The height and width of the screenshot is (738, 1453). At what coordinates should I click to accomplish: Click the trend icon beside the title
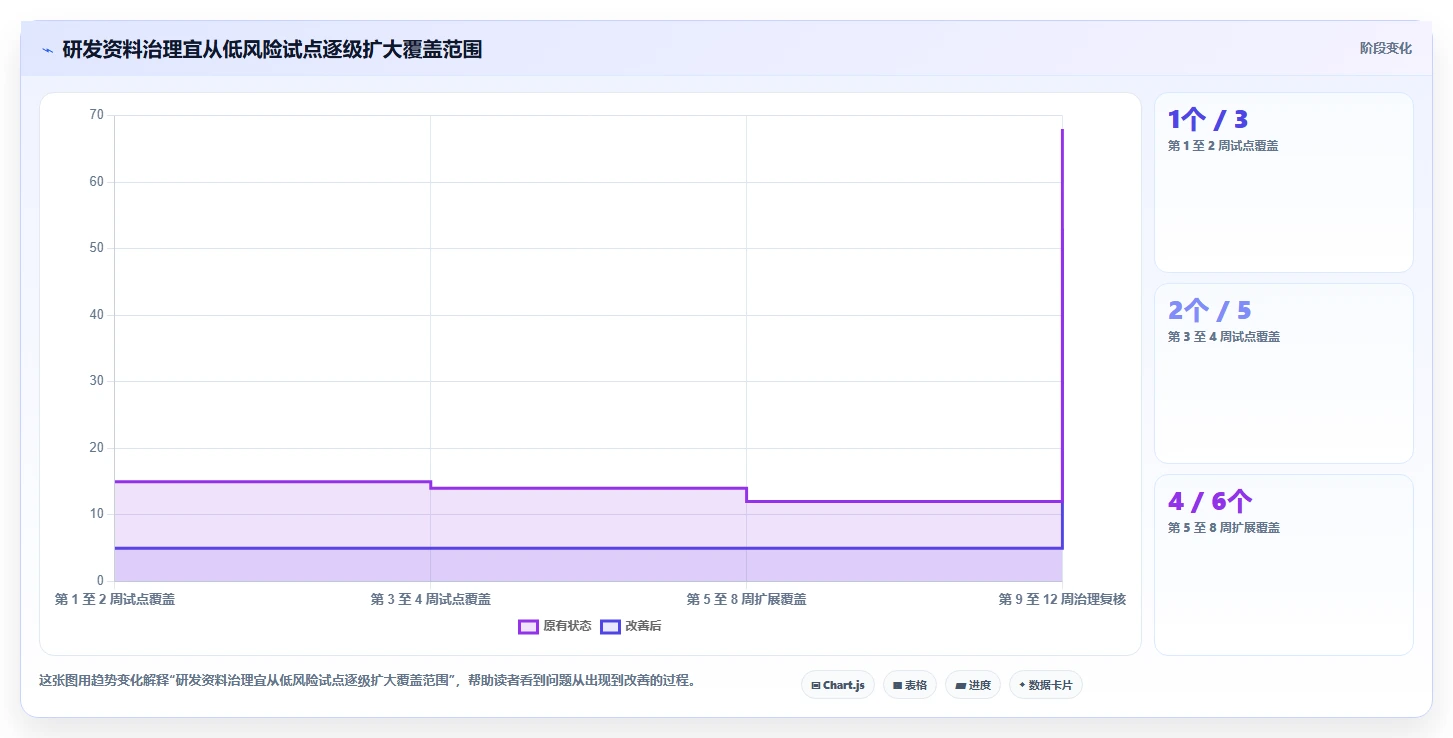pos(47,50)
